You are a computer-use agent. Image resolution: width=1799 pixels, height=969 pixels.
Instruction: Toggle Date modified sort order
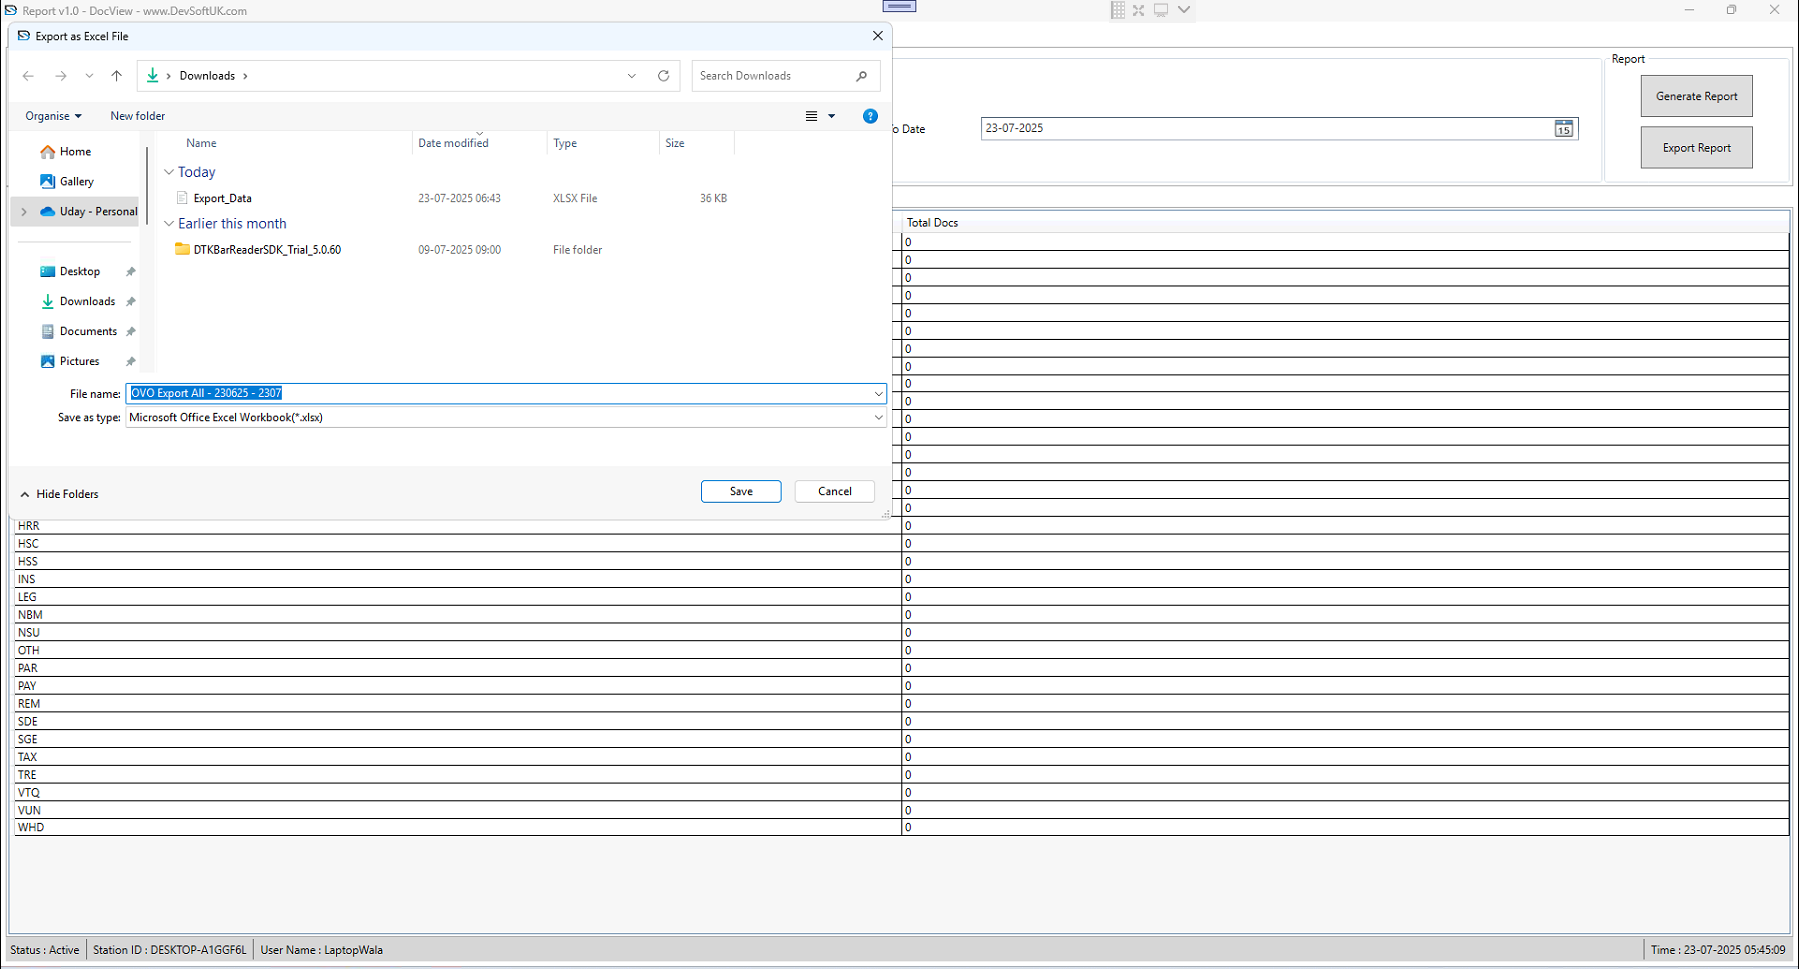pos(453,143)
